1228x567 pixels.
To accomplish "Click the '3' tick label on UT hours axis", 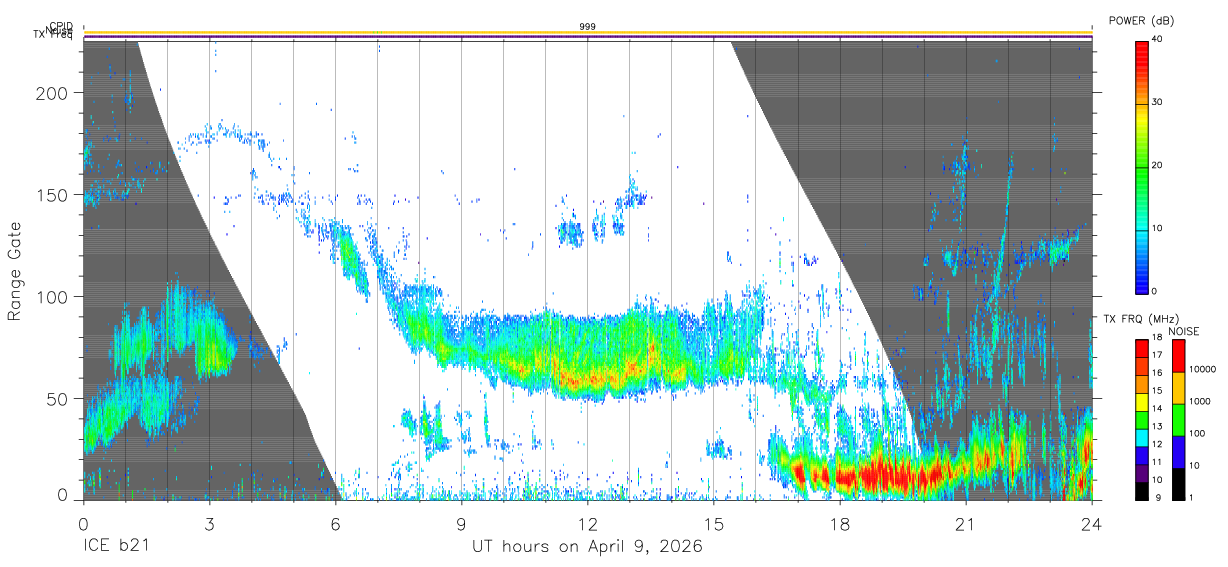I will tap(209, 524).
